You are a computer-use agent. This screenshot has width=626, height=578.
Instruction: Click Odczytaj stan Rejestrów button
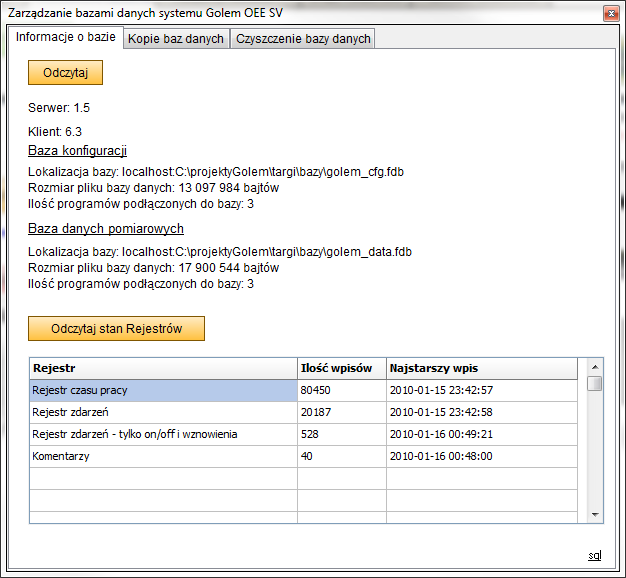pos(117,329)
